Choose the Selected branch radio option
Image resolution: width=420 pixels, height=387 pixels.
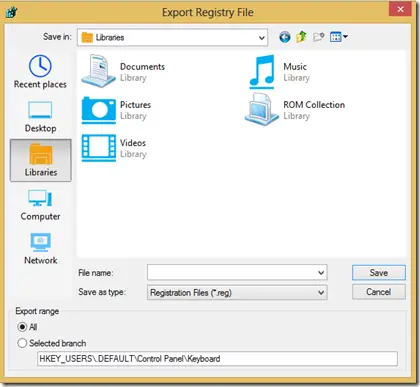[x=52, y=343]
